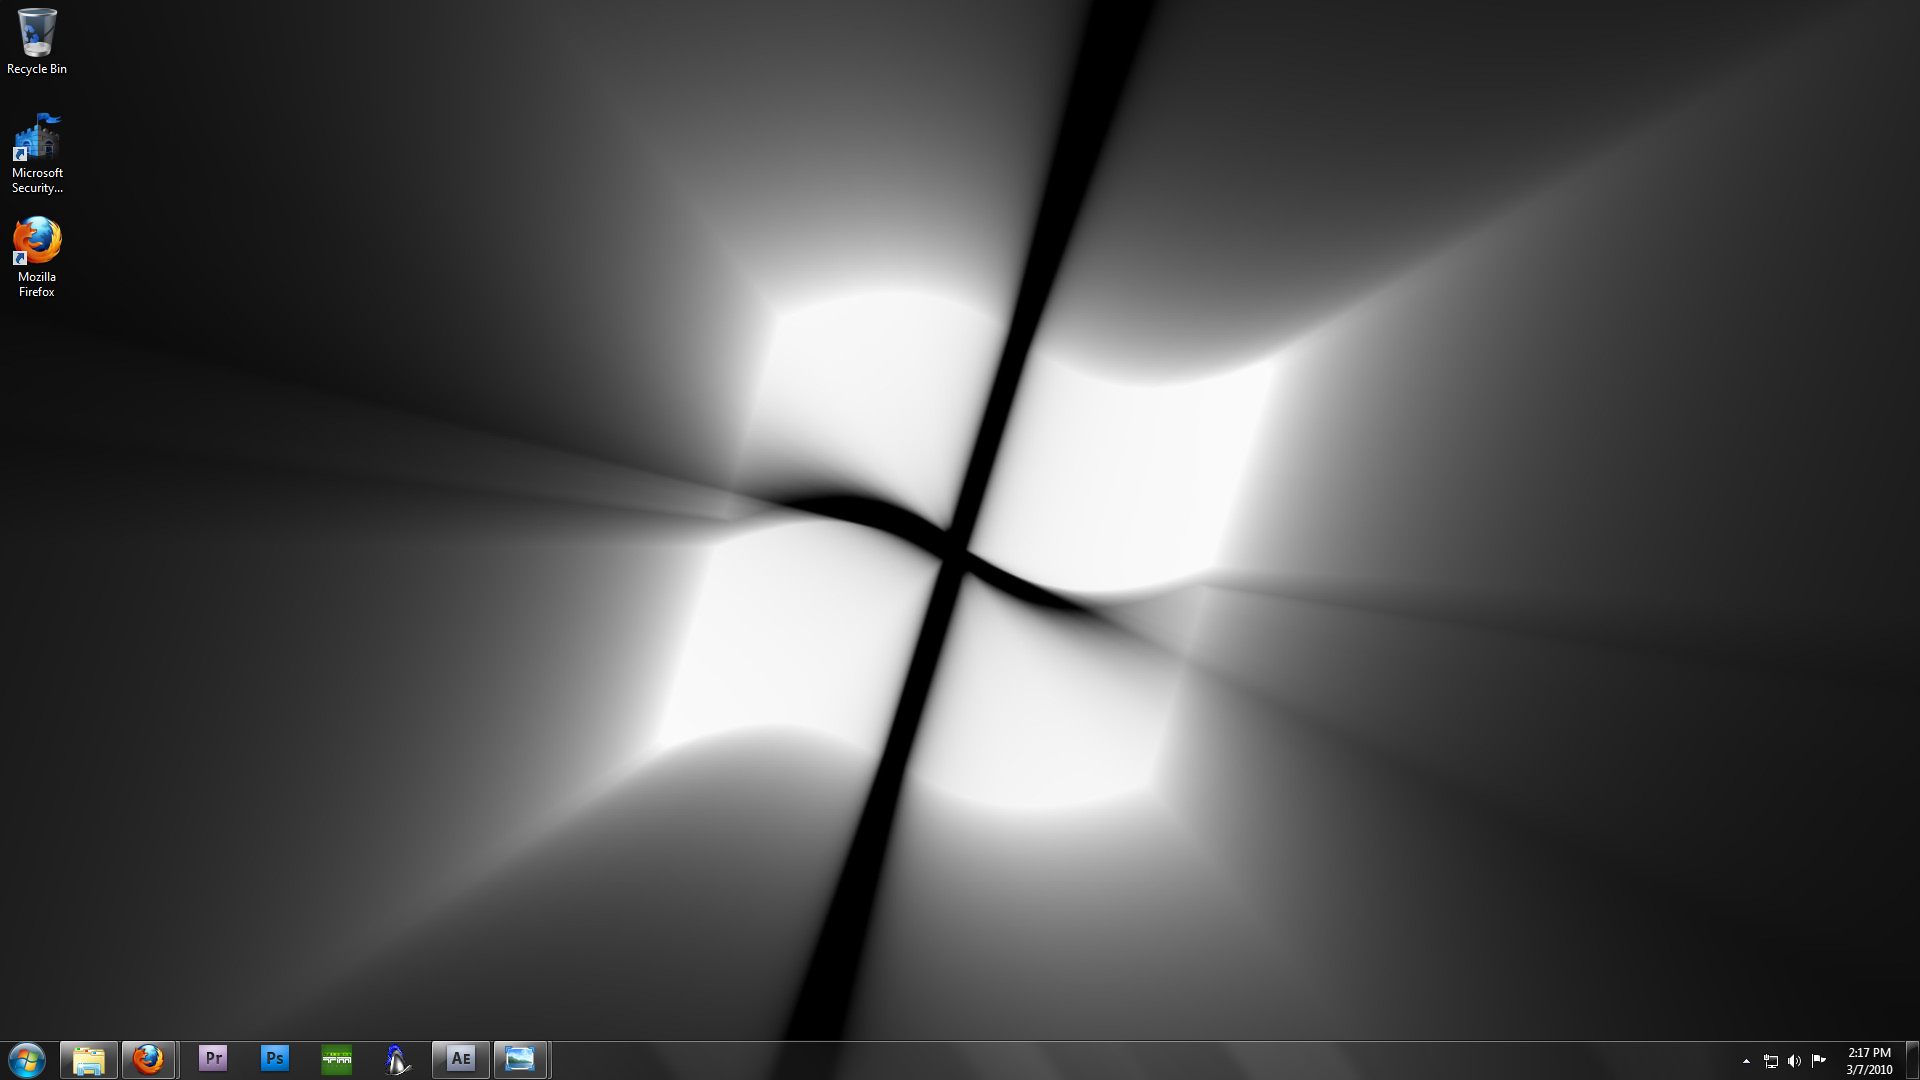Screen dimensions: 1920x1080
Task: Open the network status flyout
Action: tap(1772, 1061)
